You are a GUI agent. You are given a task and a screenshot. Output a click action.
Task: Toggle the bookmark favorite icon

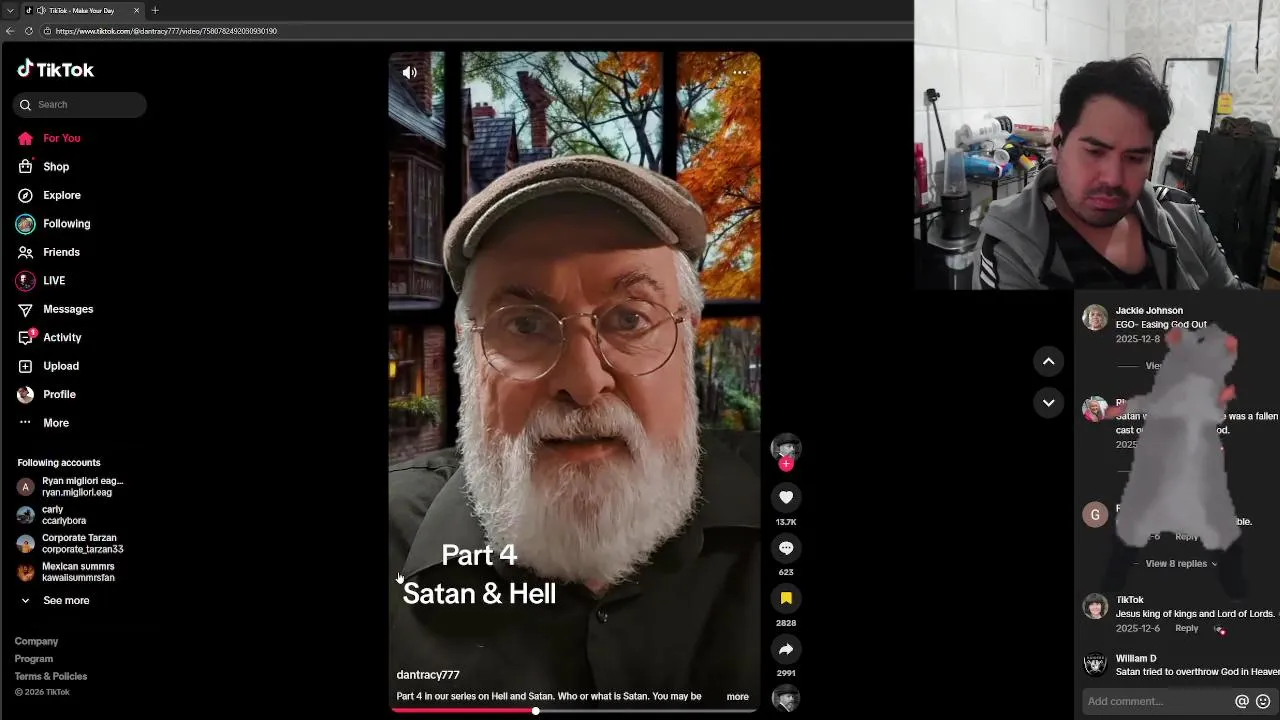coord(786,598)
